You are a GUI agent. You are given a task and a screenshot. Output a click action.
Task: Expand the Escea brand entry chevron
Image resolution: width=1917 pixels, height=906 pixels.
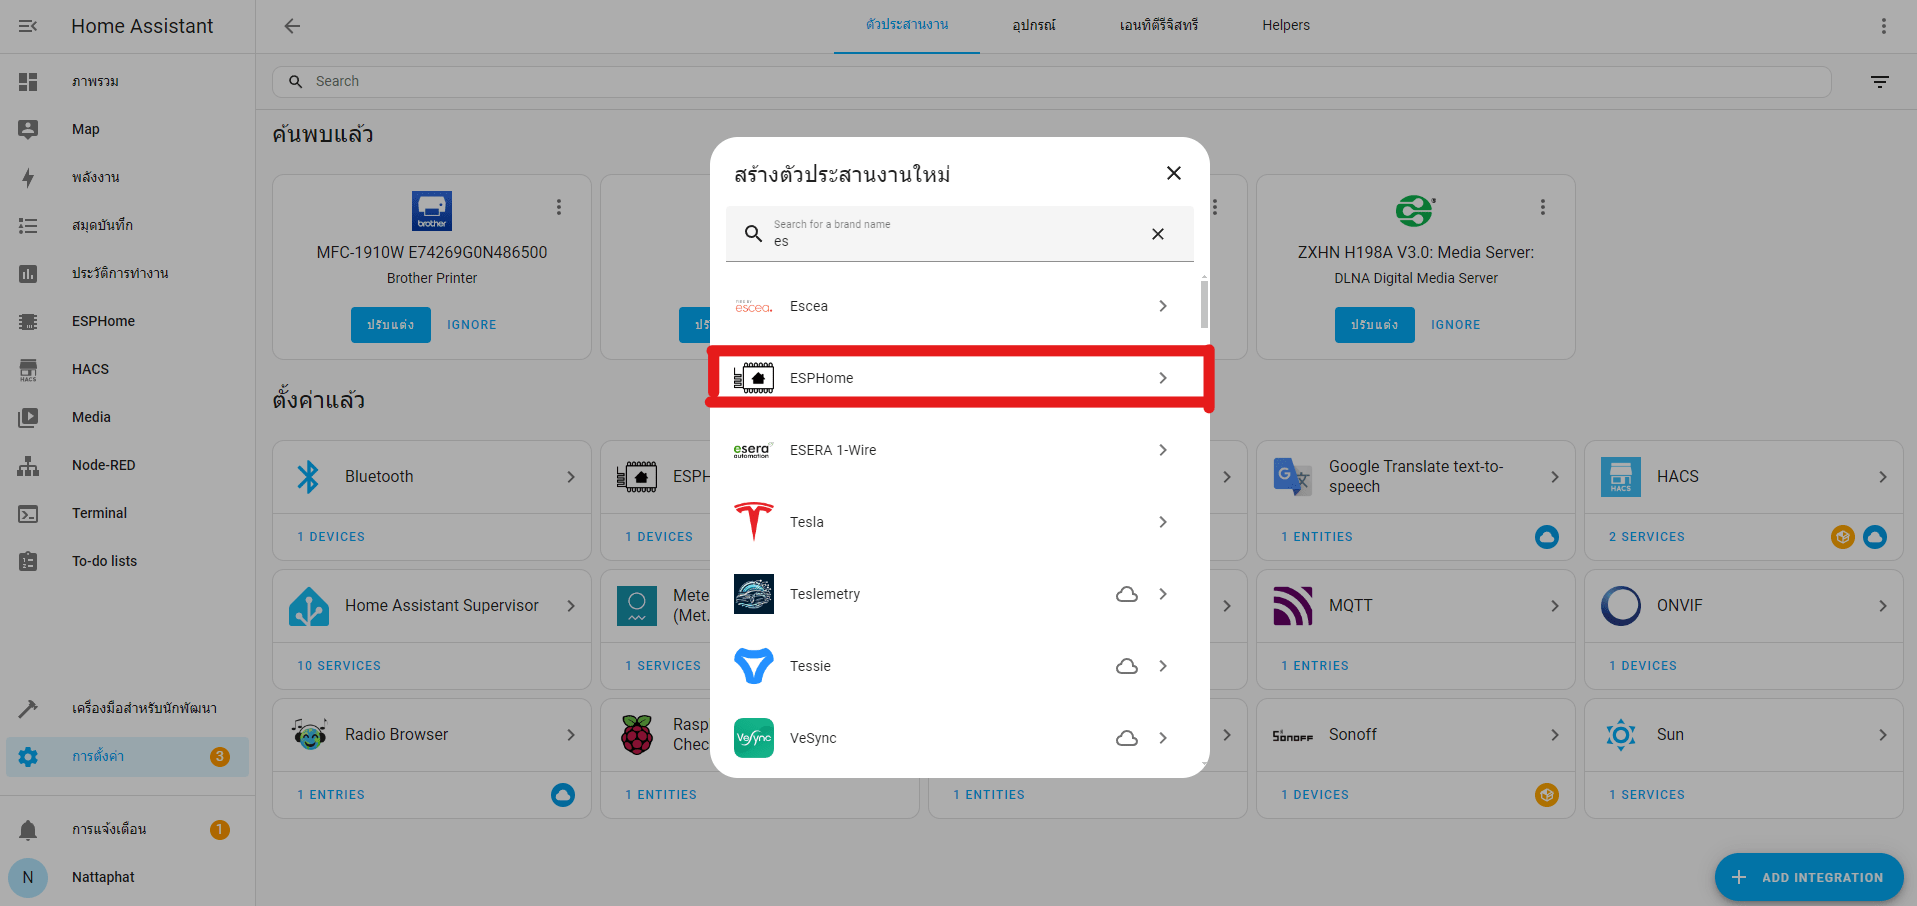[x=1163, y=306]
